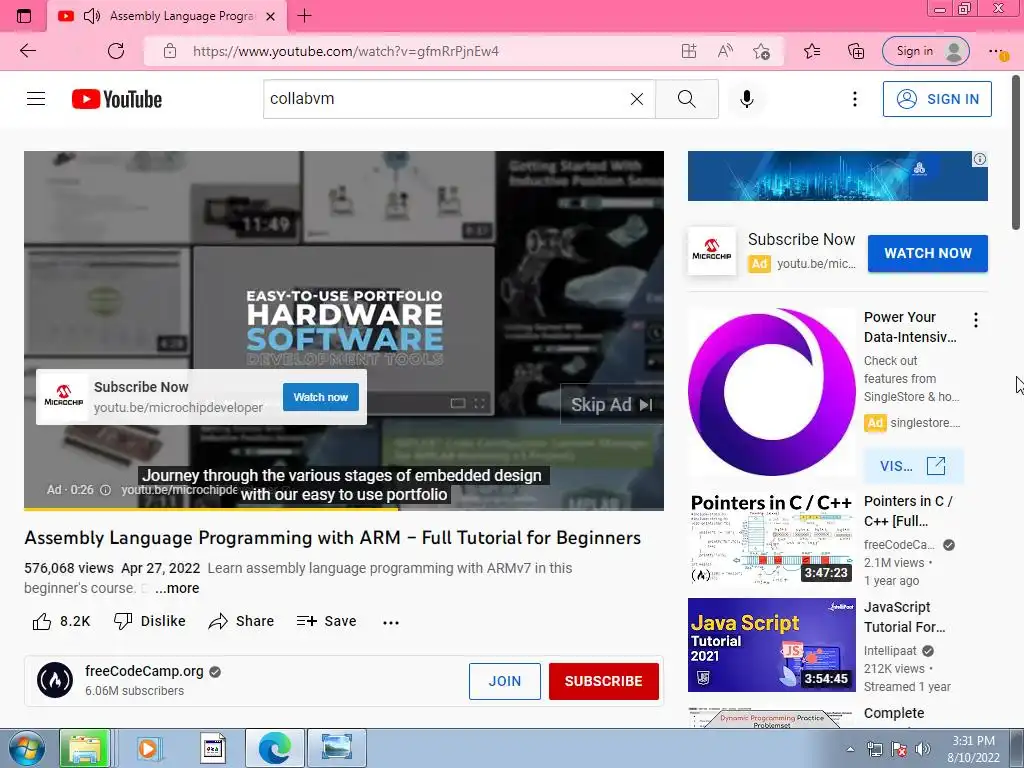Mute the tab using the speaker icon
This screenshot has height=768, width=1024.
click(92, 16)
